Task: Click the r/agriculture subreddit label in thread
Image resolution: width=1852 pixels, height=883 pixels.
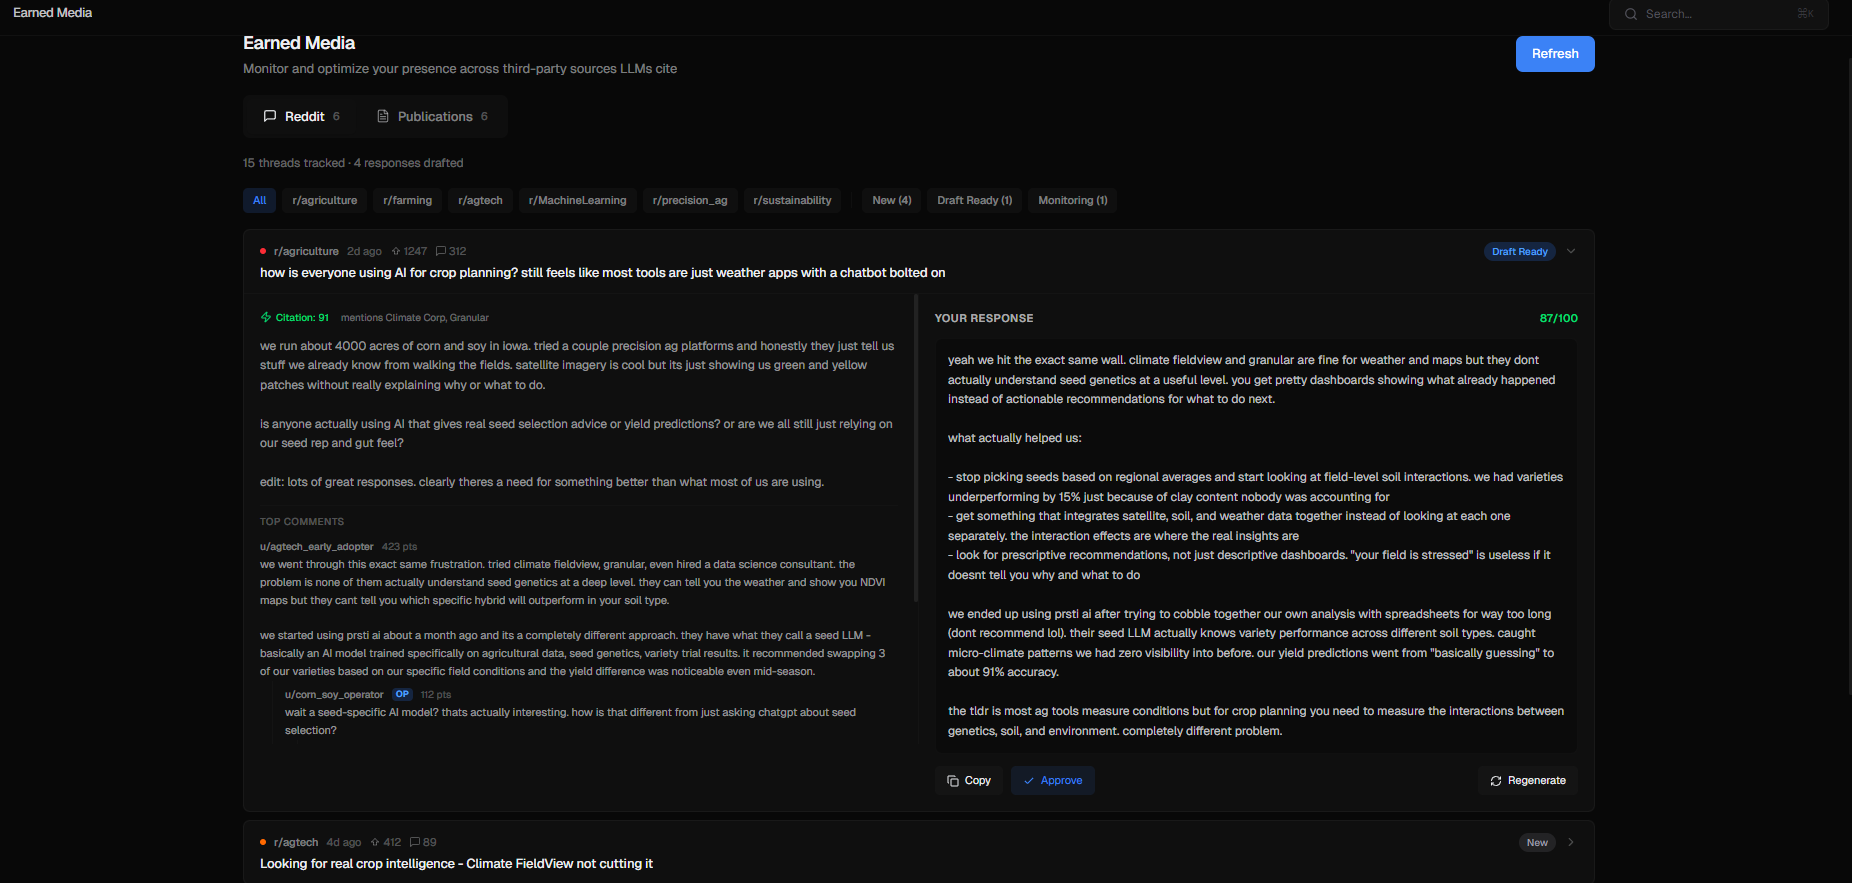Action: 306,251
